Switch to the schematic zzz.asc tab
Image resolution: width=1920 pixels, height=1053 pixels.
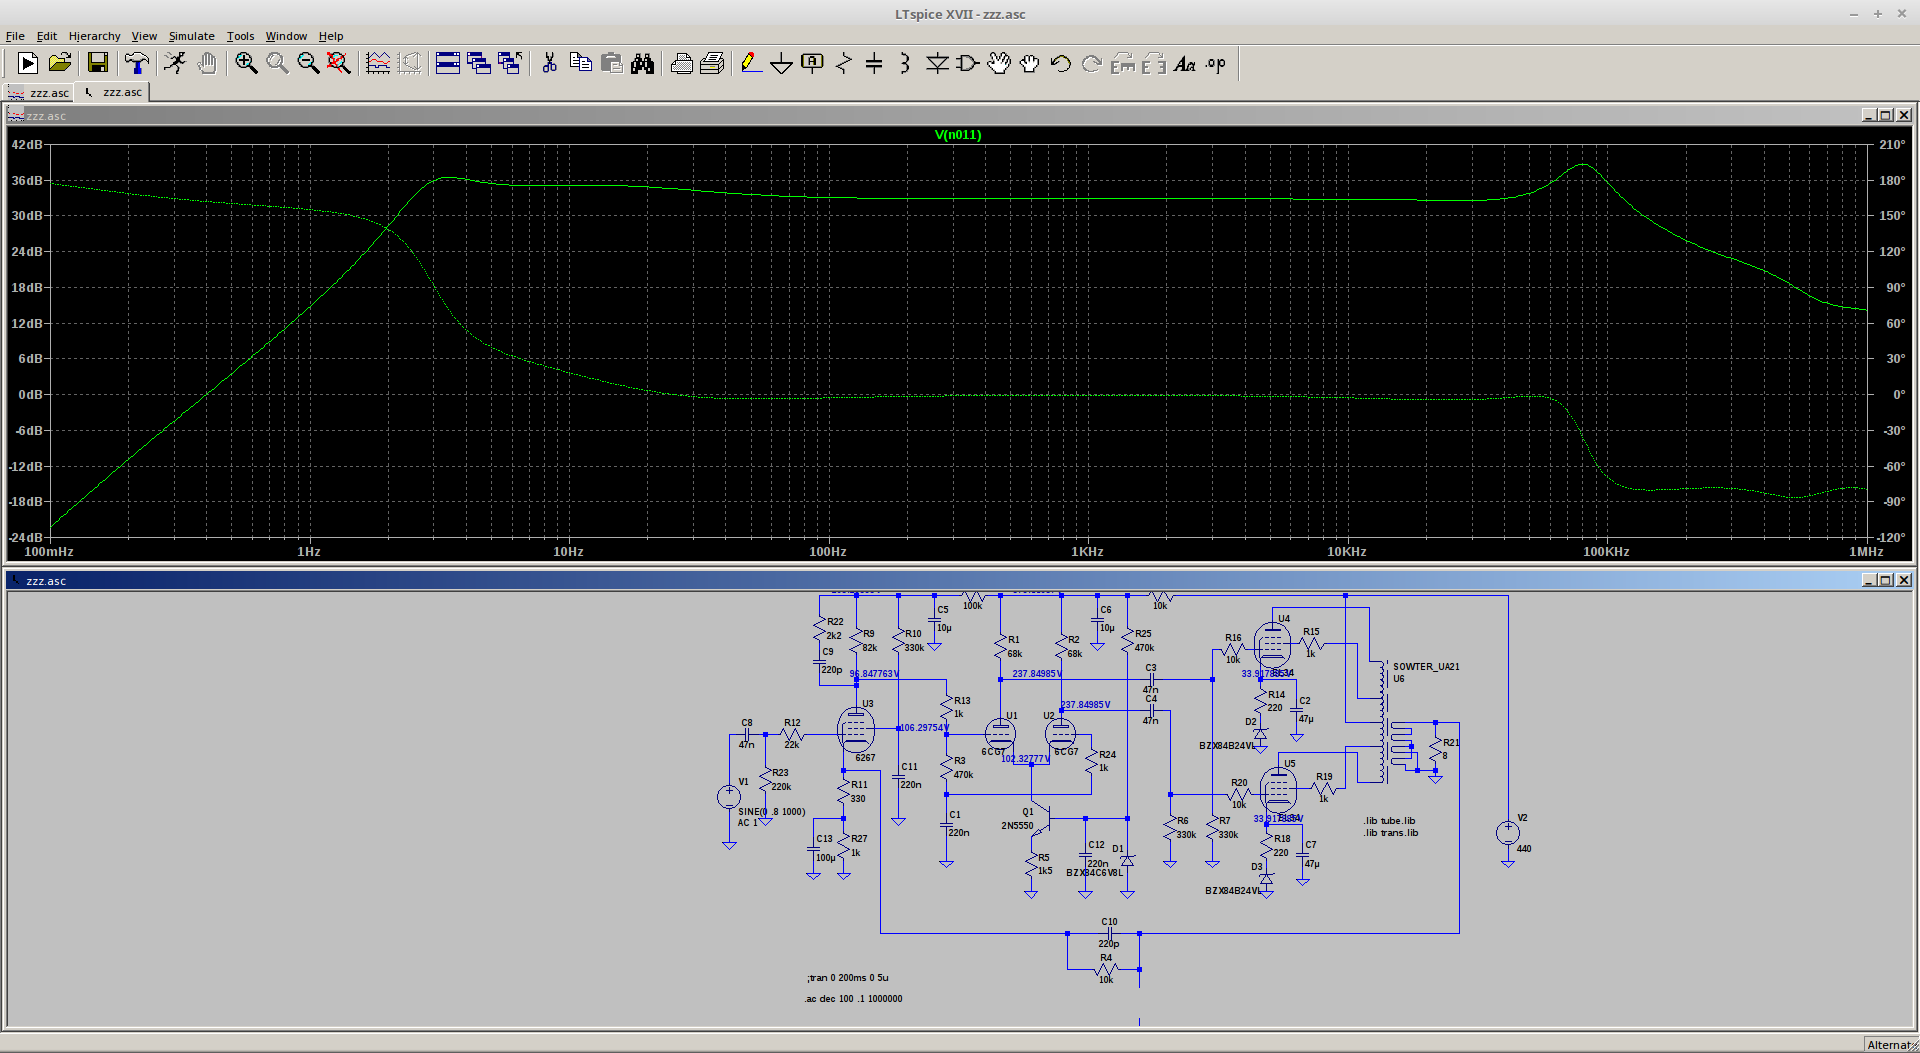[x=113, y=92]
